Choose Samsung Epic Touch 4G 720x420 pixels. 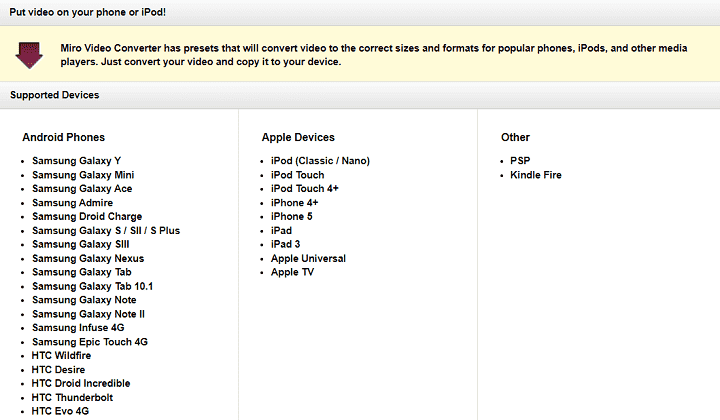90,342
